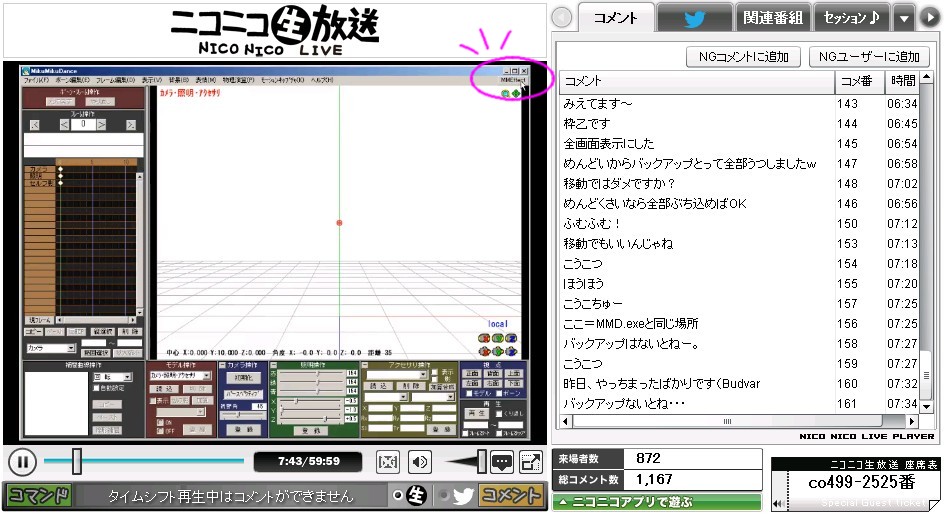This screenshot has width=944, height=514.
Task: Open the 回転 dropdown in interpolation panel
Action: [x=113, y=377]
